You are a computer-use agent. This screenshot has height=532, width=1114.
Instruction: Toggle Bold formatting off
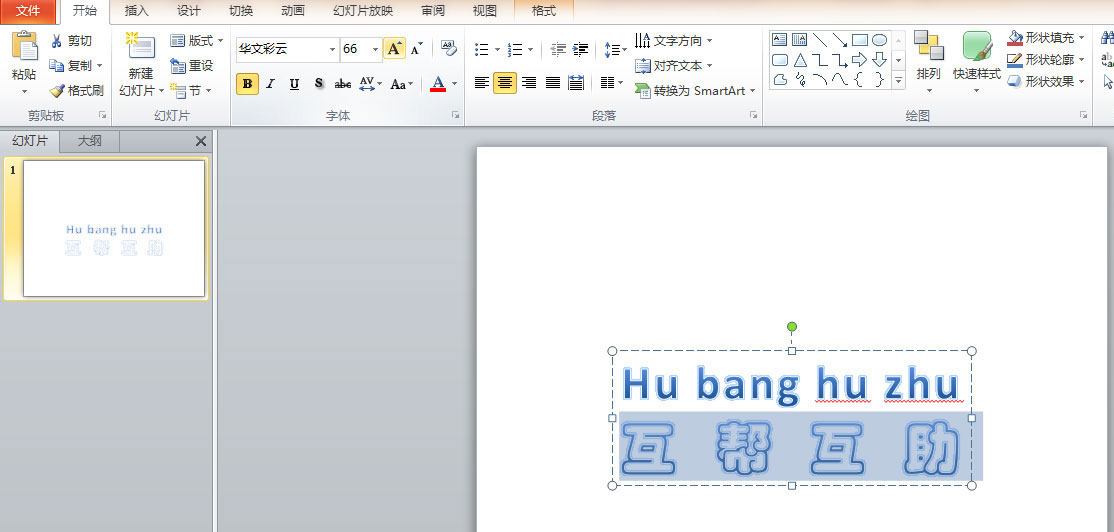pyautogui.click(x=247, y=84)
